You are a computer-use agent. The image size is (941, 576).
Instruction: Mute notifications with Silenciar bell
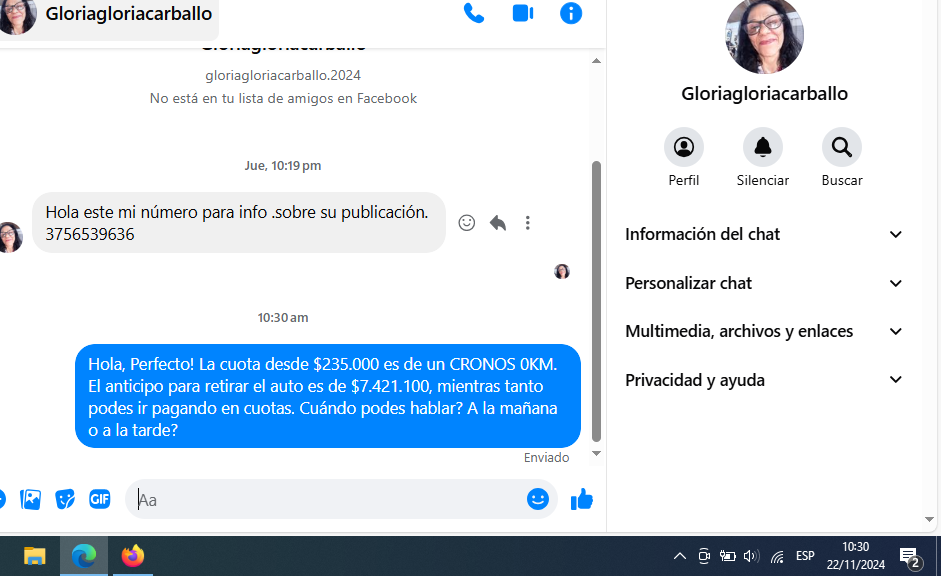[763, 148]
